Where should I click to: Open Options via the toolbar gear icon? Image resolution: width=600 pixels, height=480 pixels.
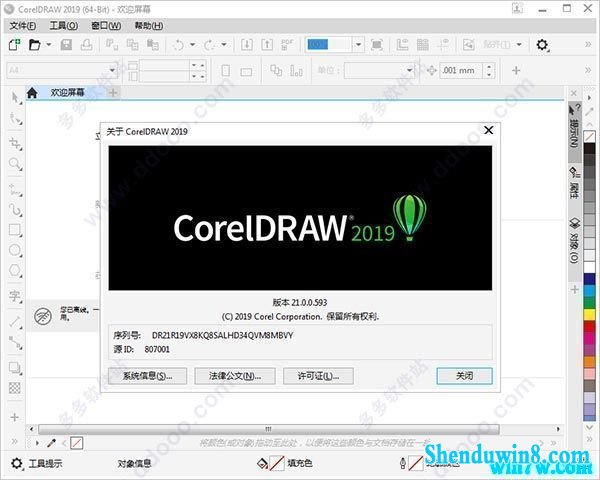(x=542, y=45)
